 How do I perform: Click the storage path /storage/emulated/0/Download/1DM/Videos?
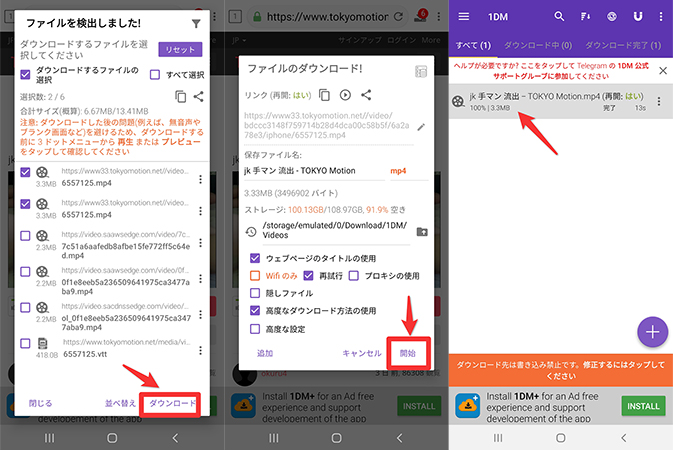[x=335, y=230]
